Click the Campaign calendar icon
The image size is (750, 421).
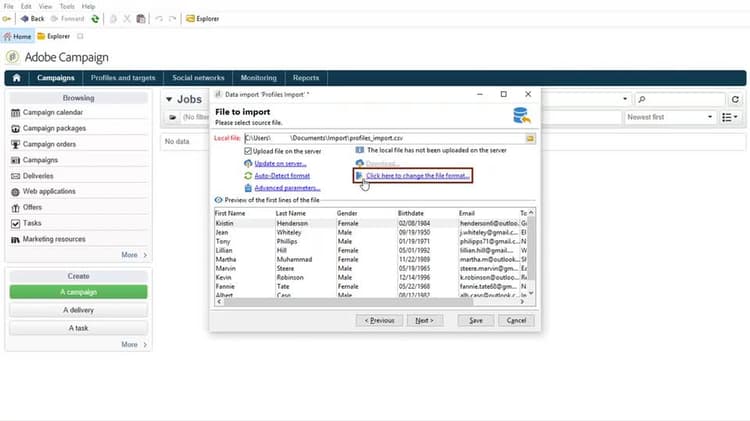click(x=15, y=112)
